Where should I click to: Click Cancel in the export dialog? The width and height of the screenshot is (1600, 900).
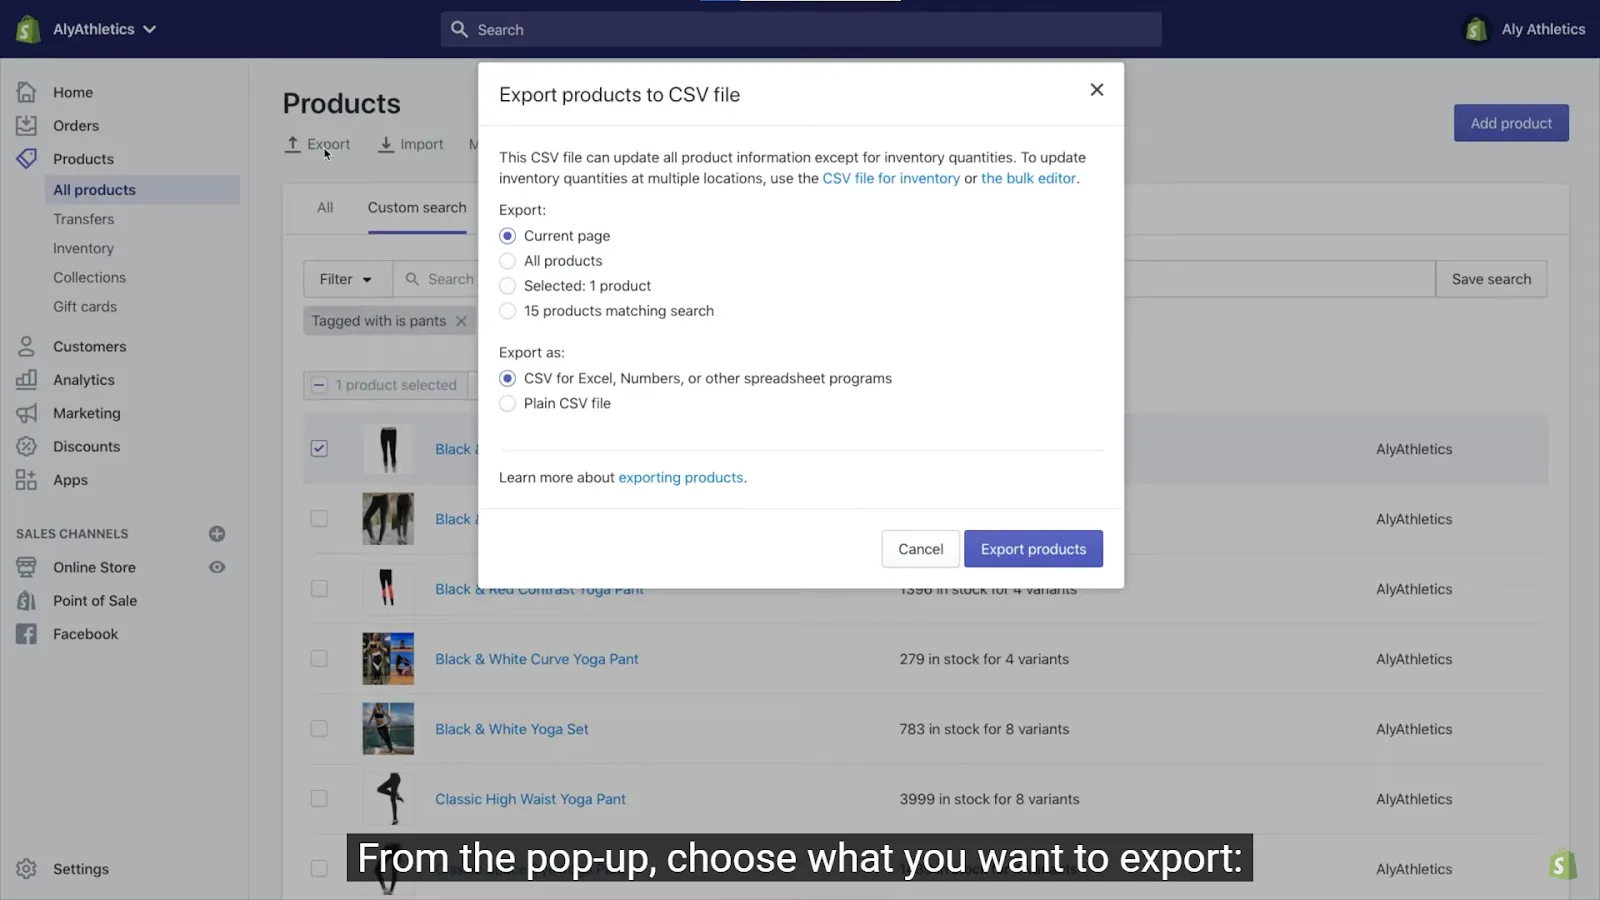point(920,549)
